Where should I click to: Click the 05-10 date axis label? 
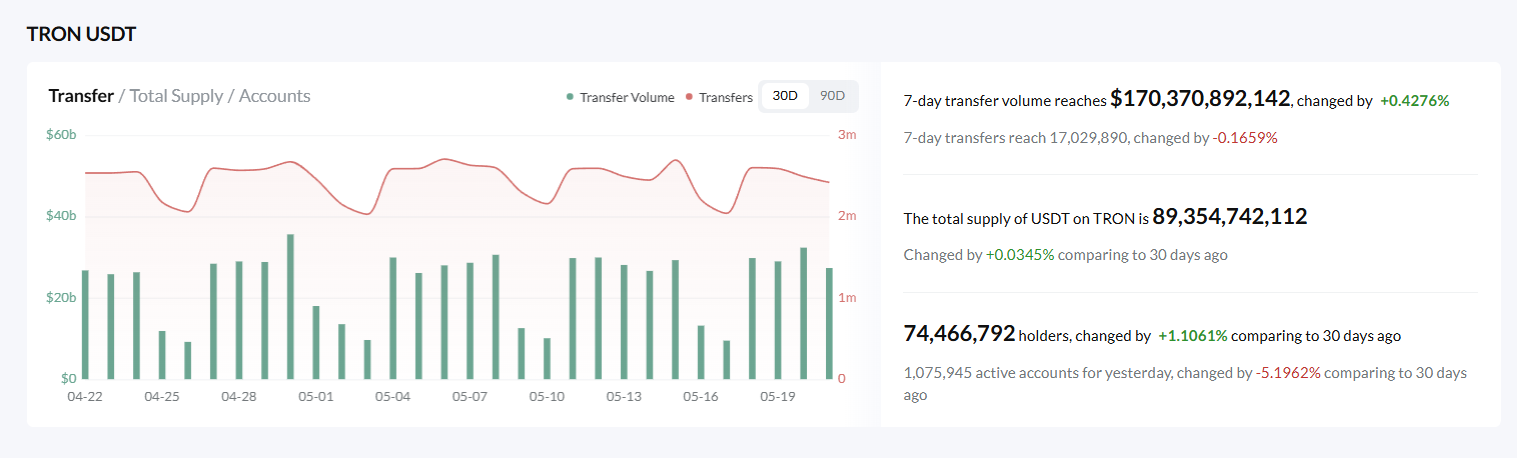[547, 396]
